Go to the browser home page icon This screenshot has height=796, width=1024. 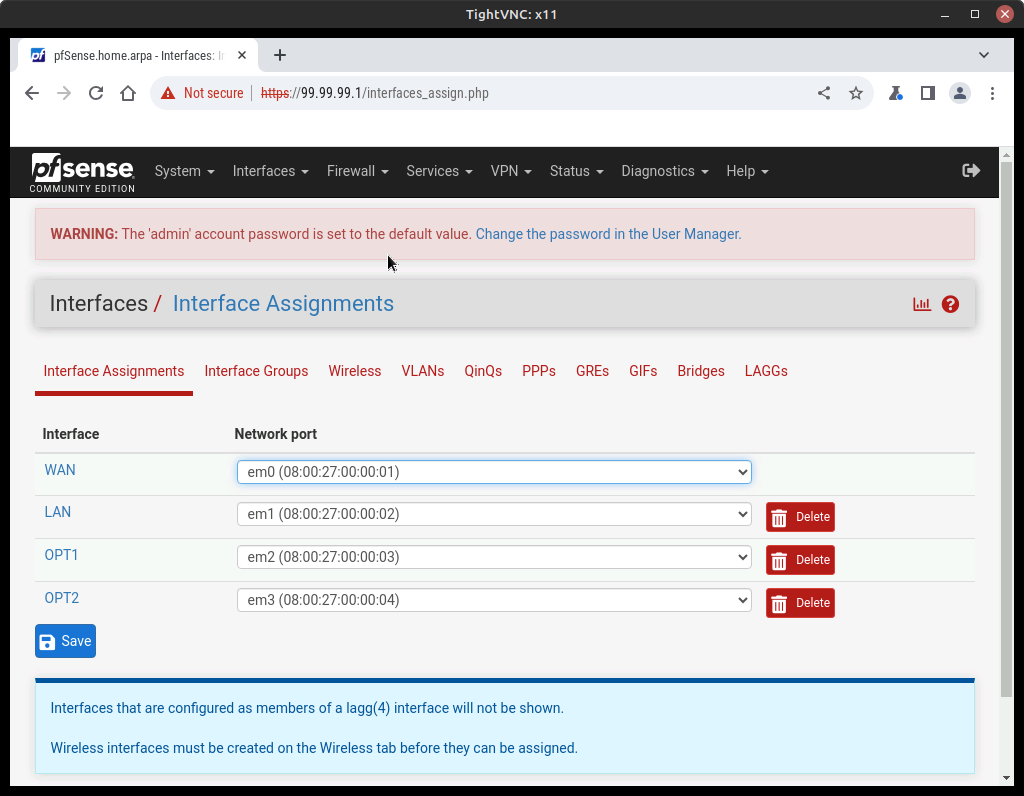tap(128, 93)
